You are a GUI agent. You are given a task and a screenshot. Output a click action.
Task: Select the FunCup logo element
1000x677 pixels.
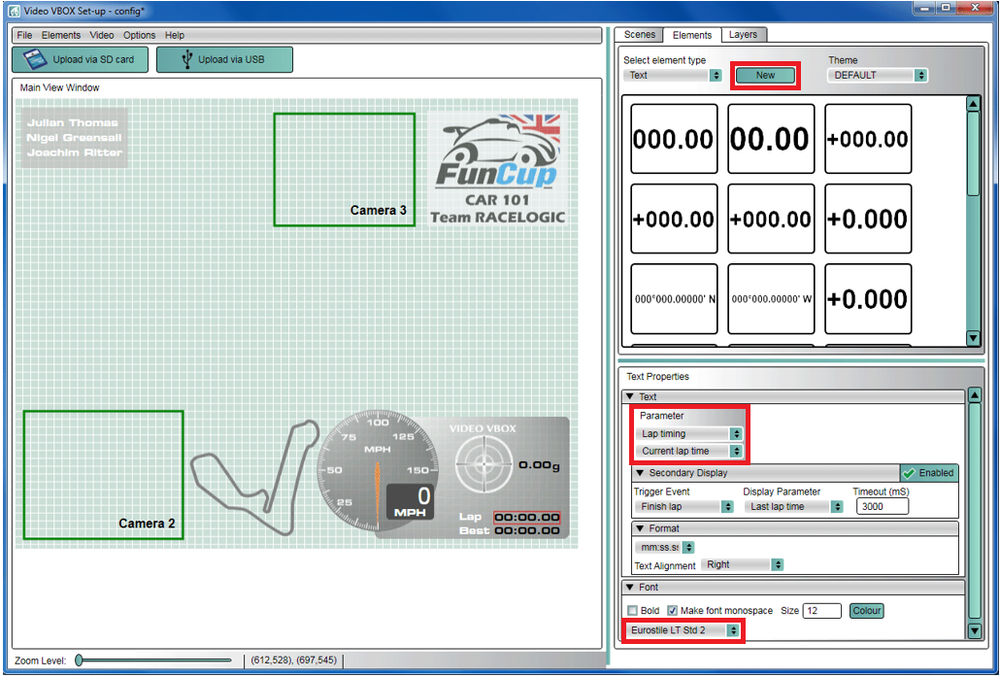coord(496,167)
